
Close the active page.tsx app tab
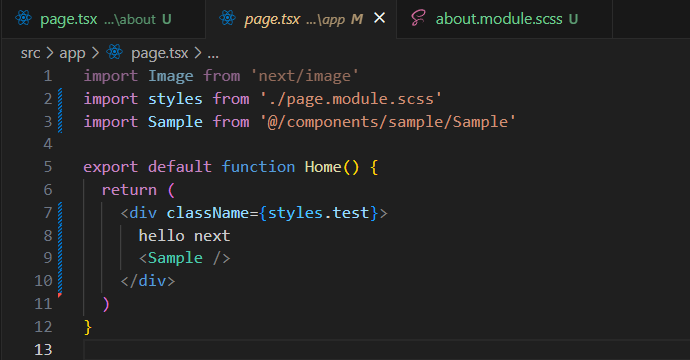click(x=379, y=18)
